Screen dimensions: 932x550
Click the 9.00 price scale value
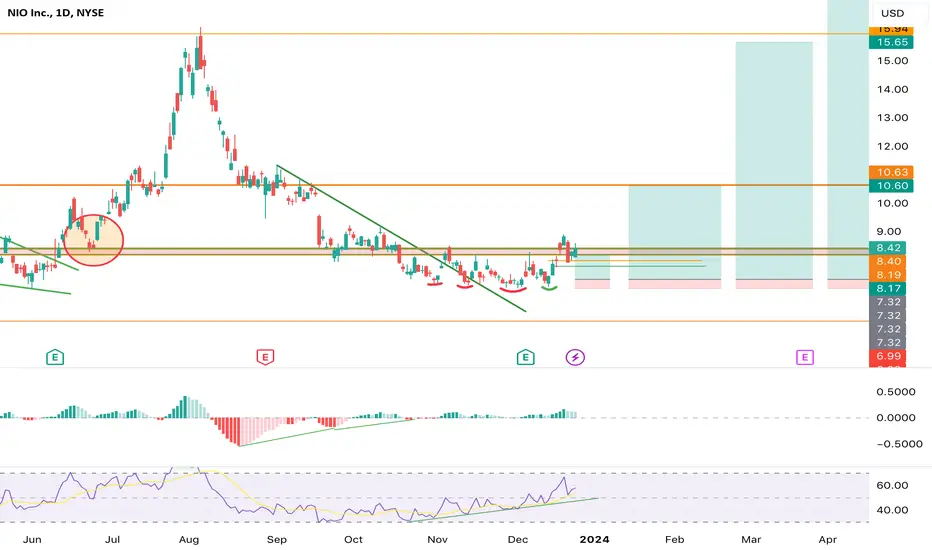point(889,232)
